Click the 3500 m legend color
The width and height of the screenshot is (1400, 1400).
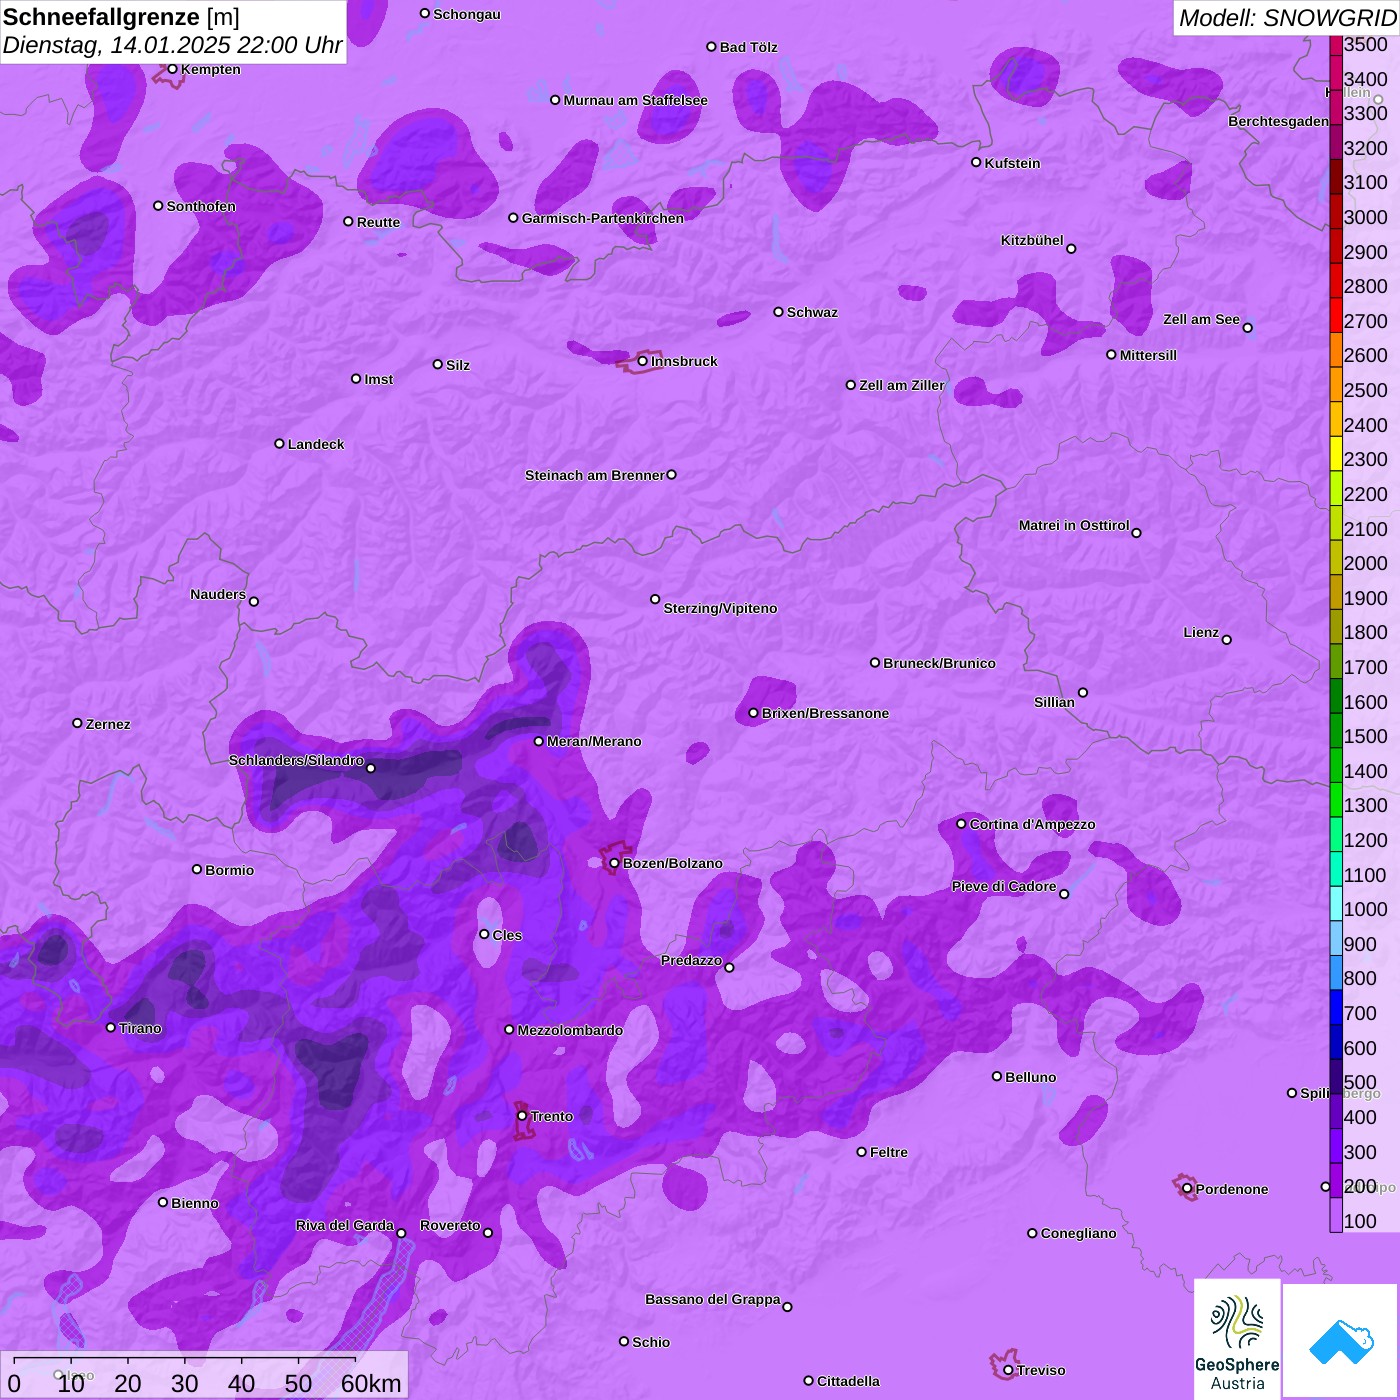1336,45
